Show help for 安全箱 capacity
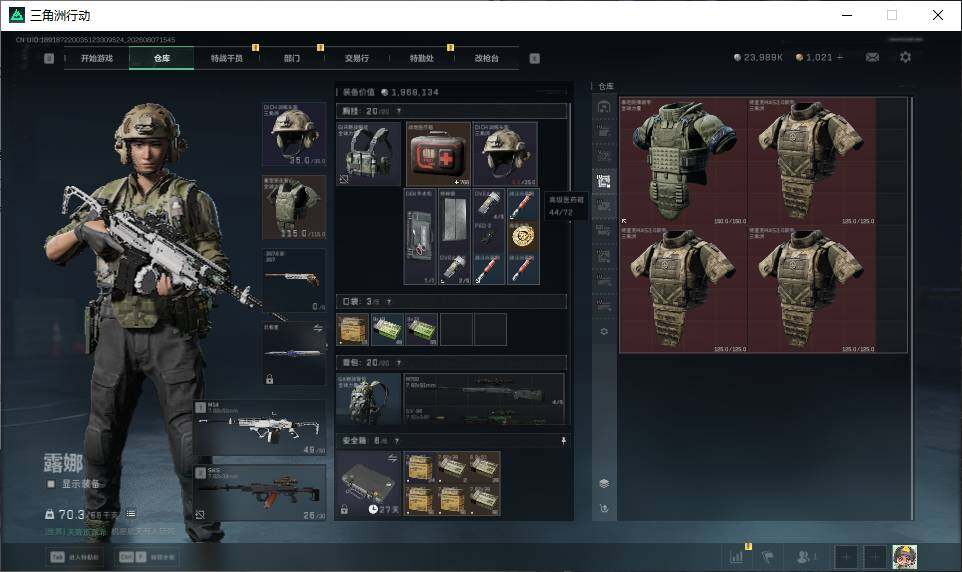The width and height of the screenshot is (962, 572). point(397,441)
